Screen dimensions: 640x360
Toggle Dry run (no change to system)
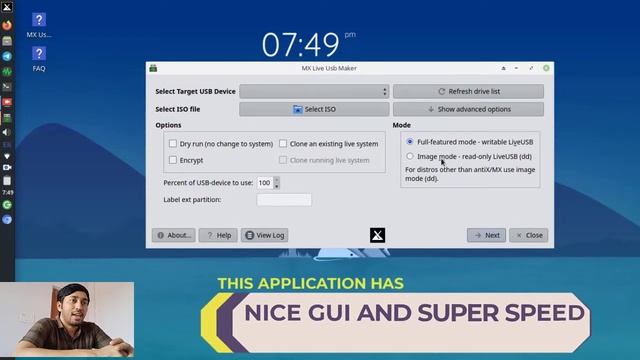click(173, 144)
